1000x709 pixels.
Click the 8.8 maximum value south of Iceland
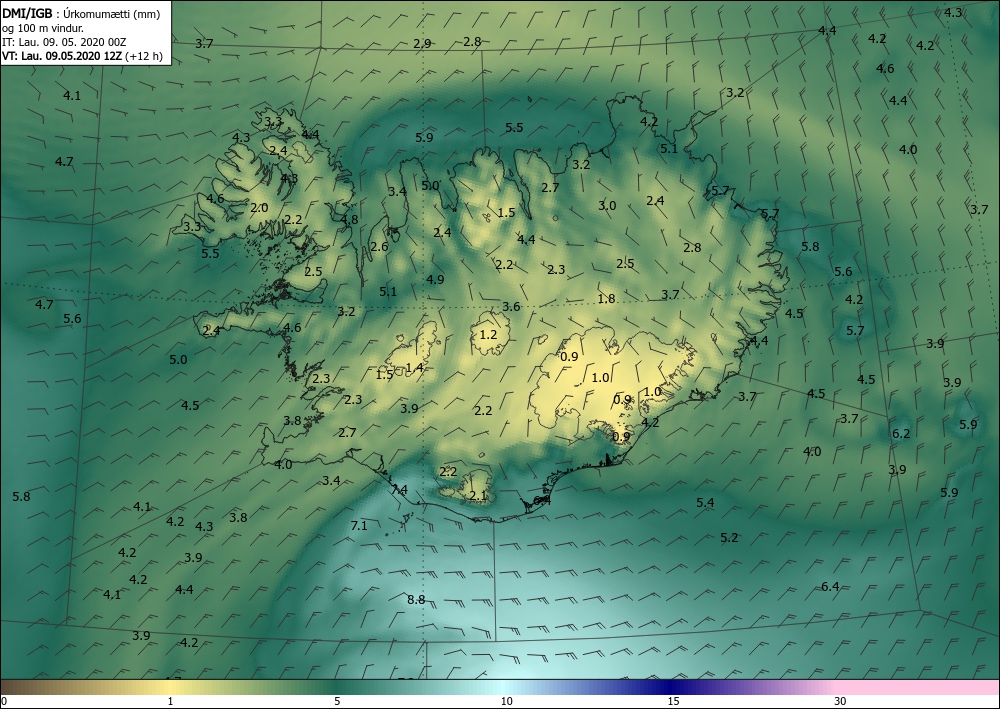pos(416,599)
